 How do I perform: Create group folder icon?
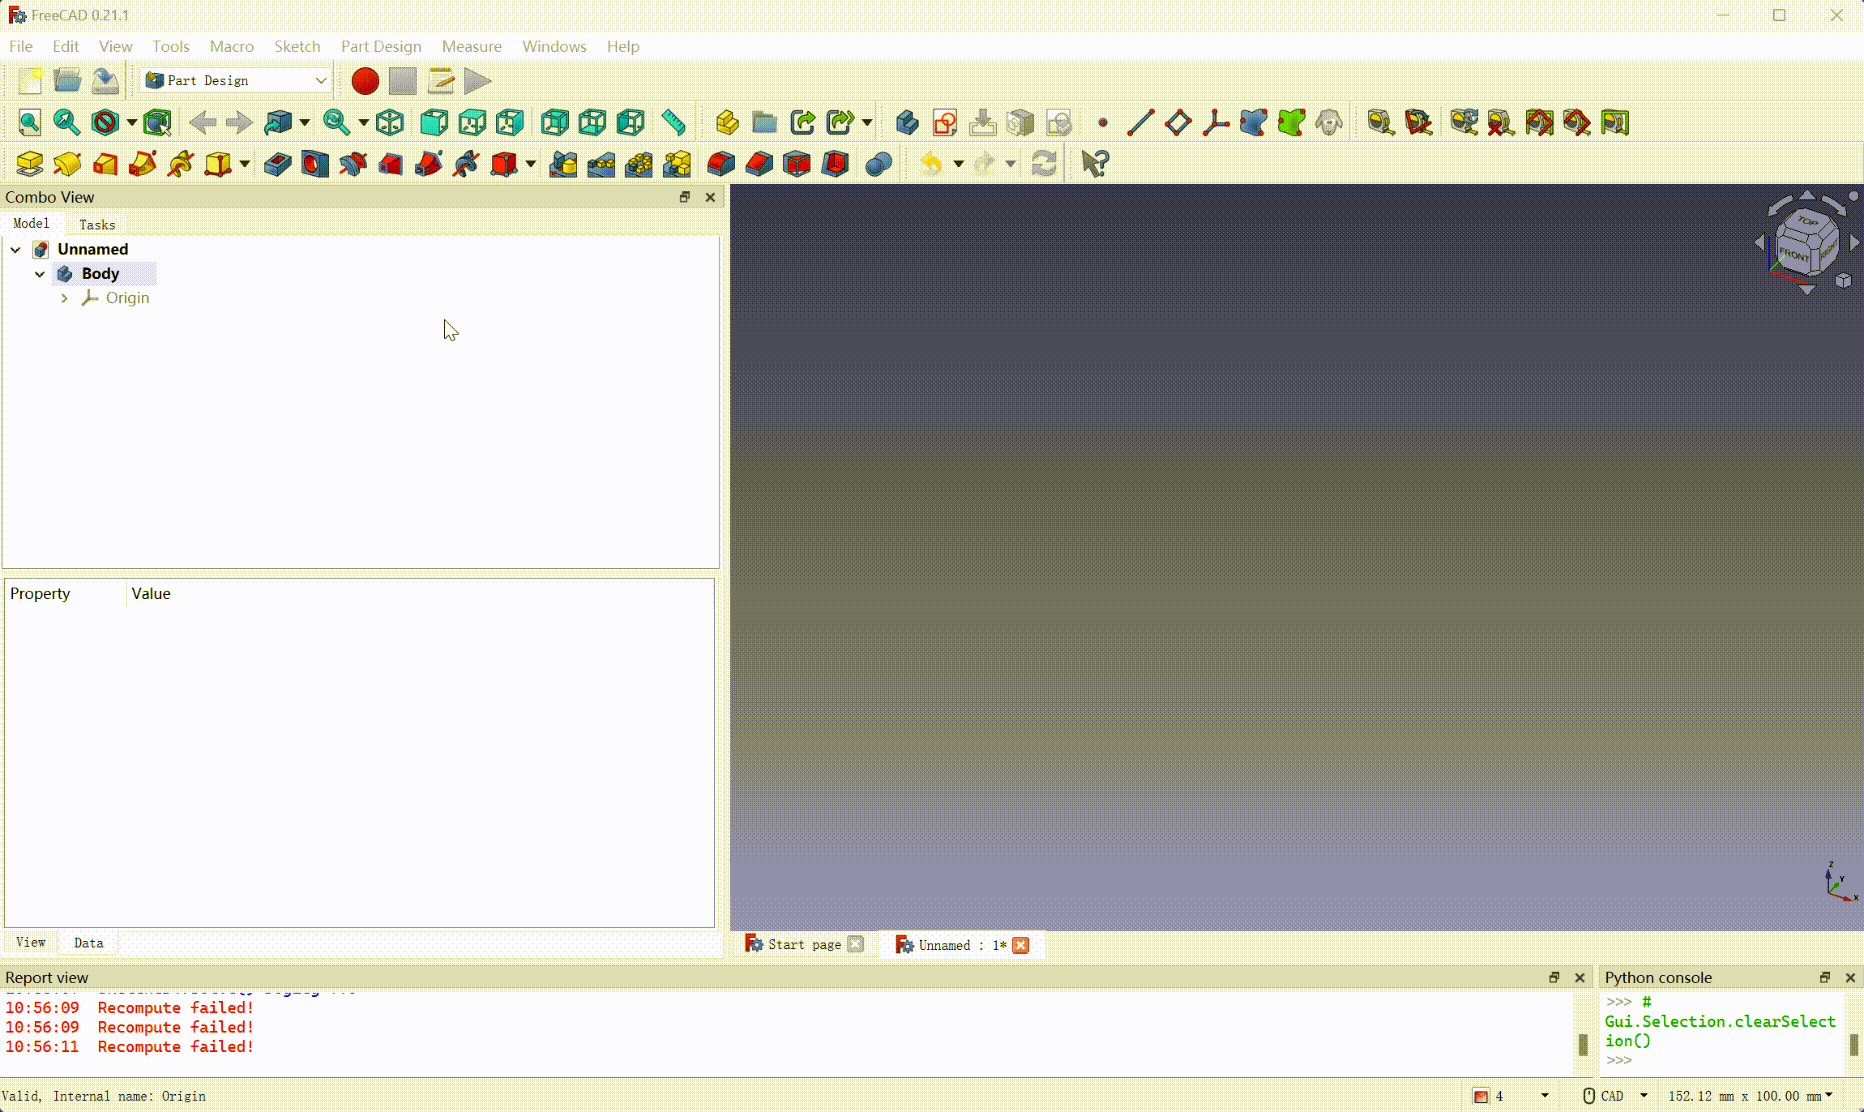click(x=765, y=123)
